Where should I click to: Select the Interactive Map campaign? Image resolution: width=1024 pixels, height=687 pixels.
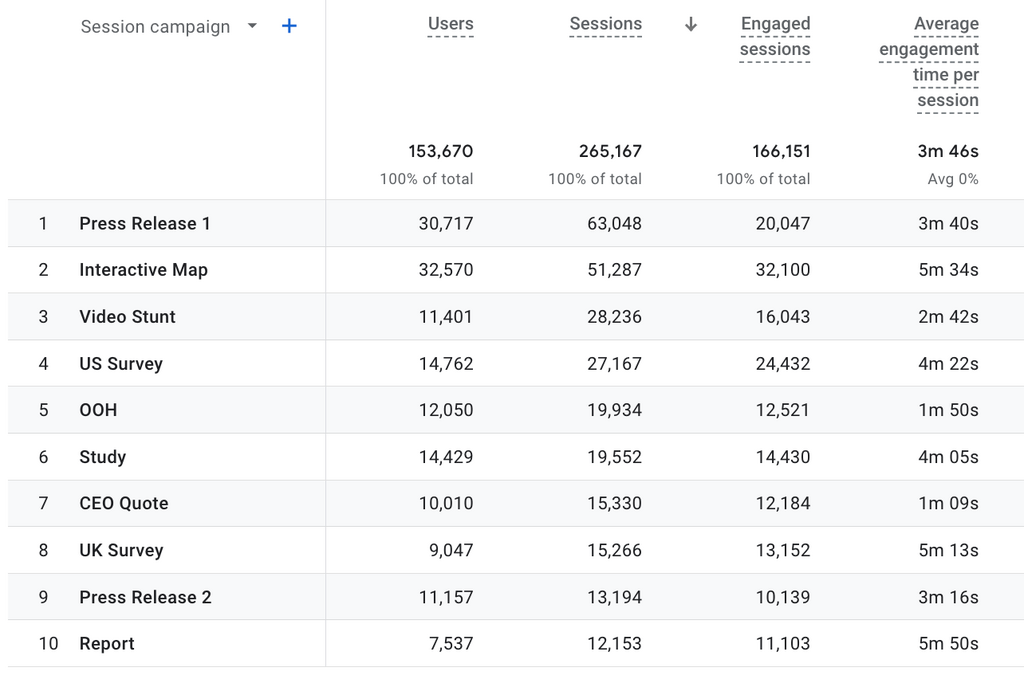point(144,270)
